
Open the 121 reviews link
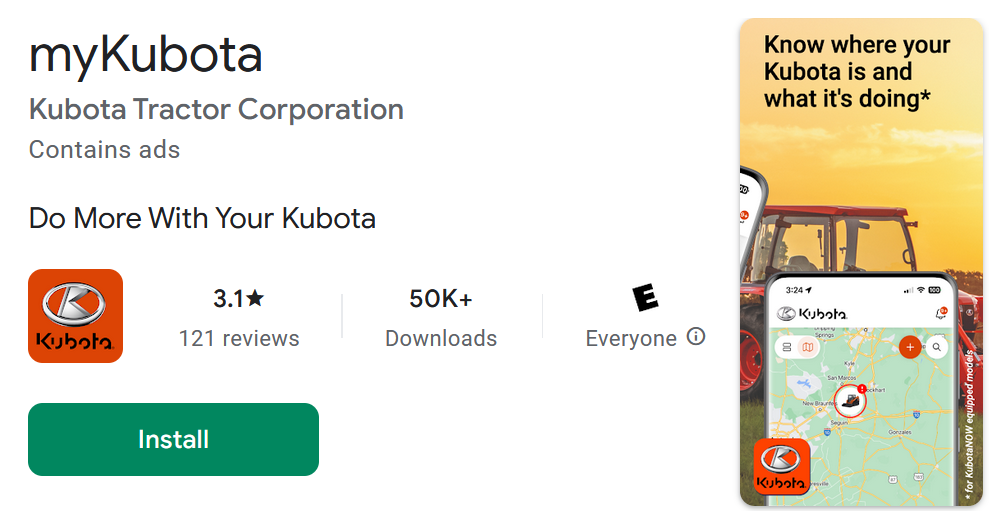tap(239, 338)
